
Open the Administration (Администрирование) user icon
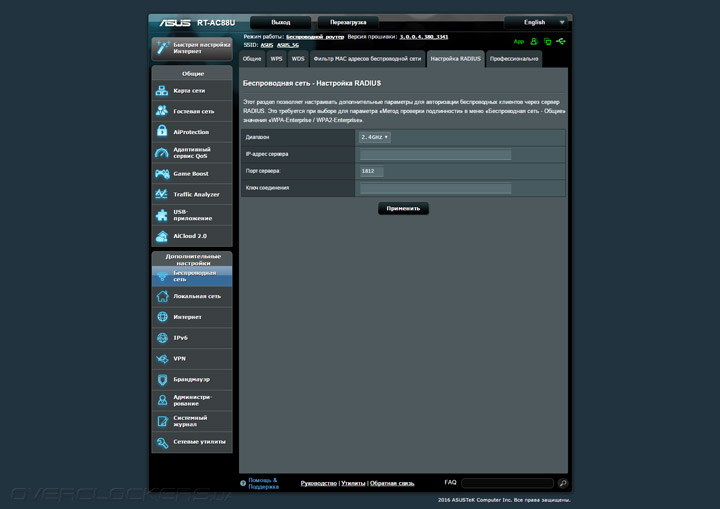point(162,400)
